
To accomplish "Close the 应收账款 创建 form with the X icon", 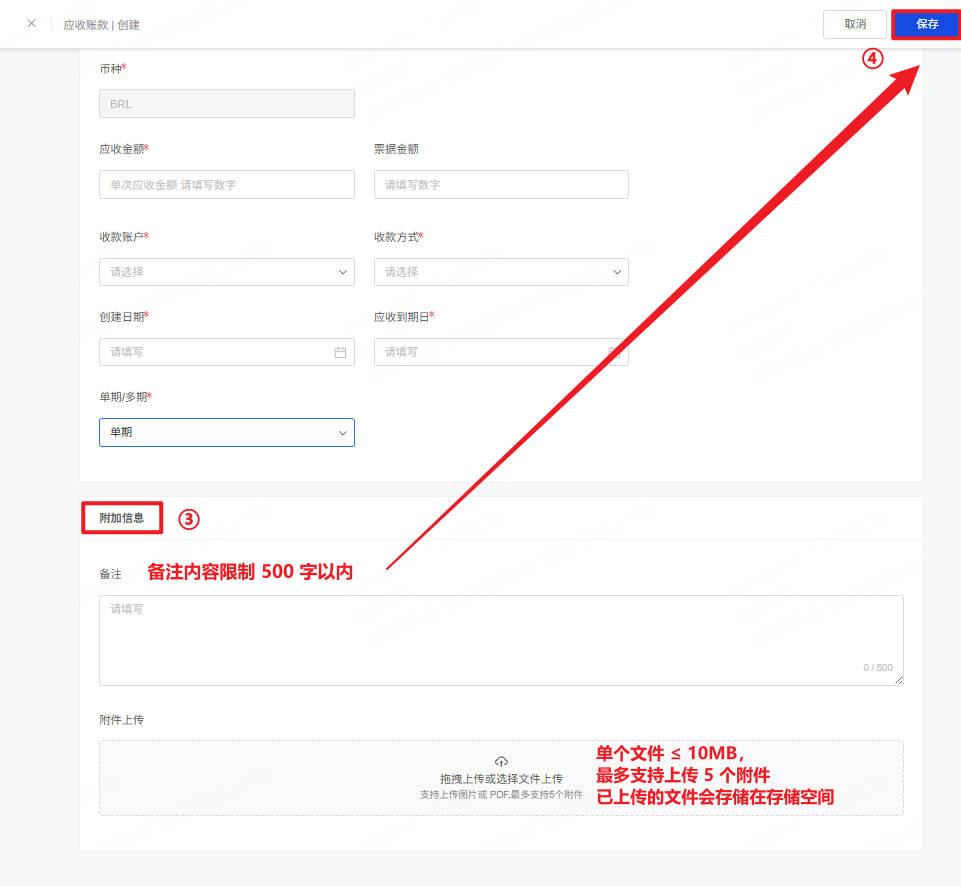I will (x=32, y=23).
